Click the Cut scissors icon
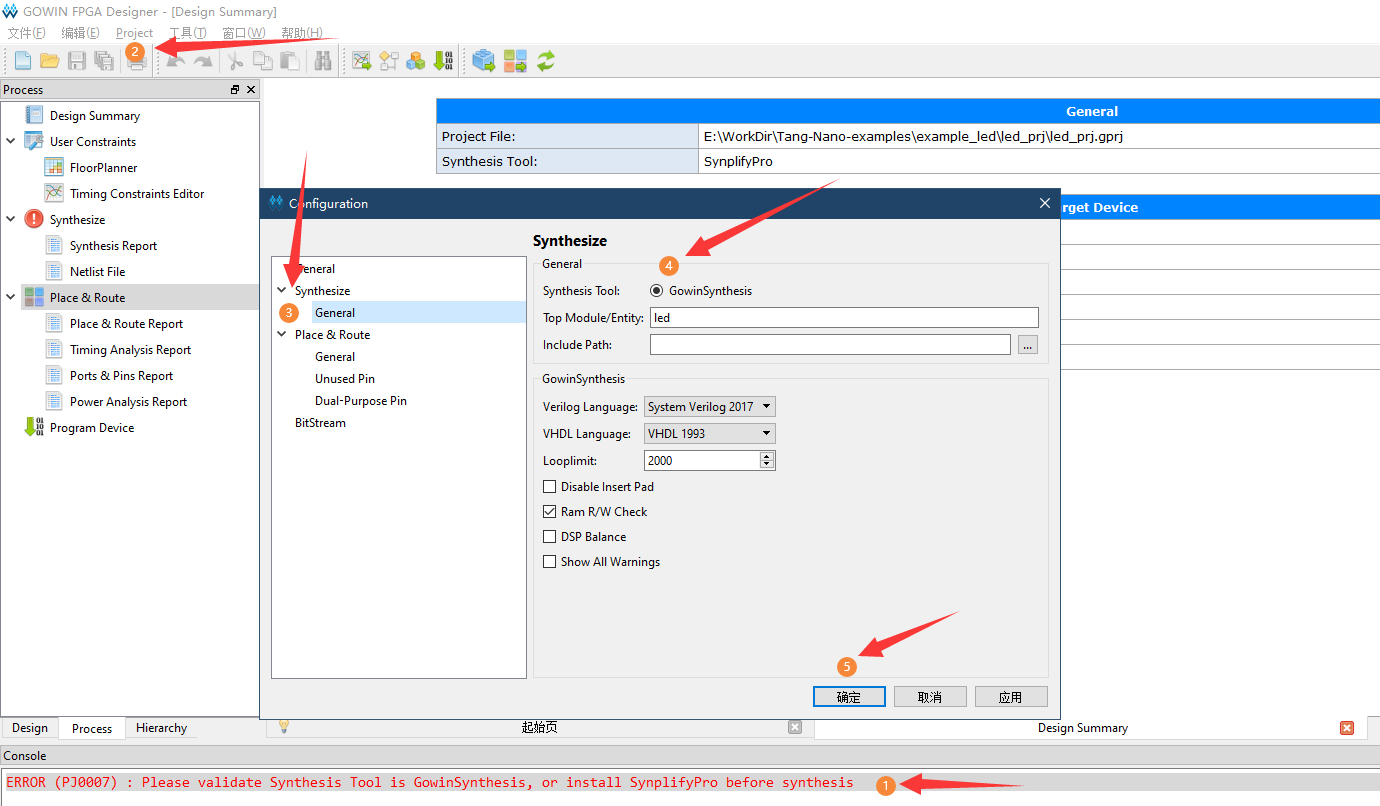Viewport: 1380px width, 806px height. click(x=235, y=61)
